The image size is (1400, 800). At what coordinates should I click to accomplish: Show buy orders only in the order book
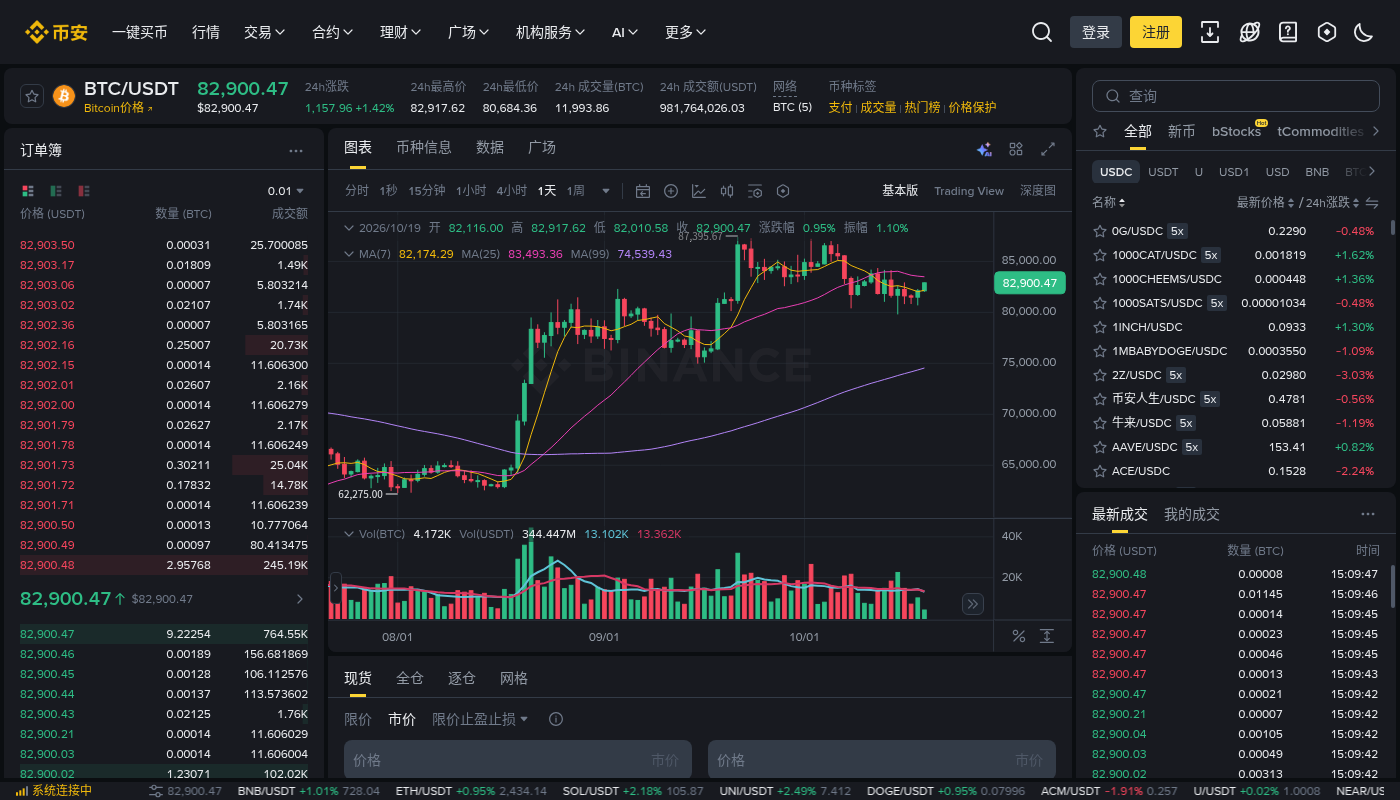click(55, 190)
